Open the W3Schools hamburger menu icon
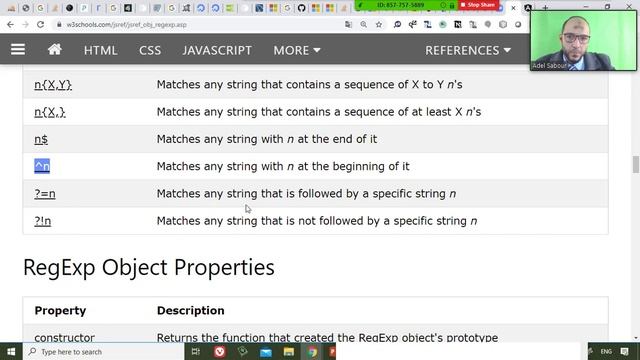This screenshot has height=360, width=640. pos(18,49)
